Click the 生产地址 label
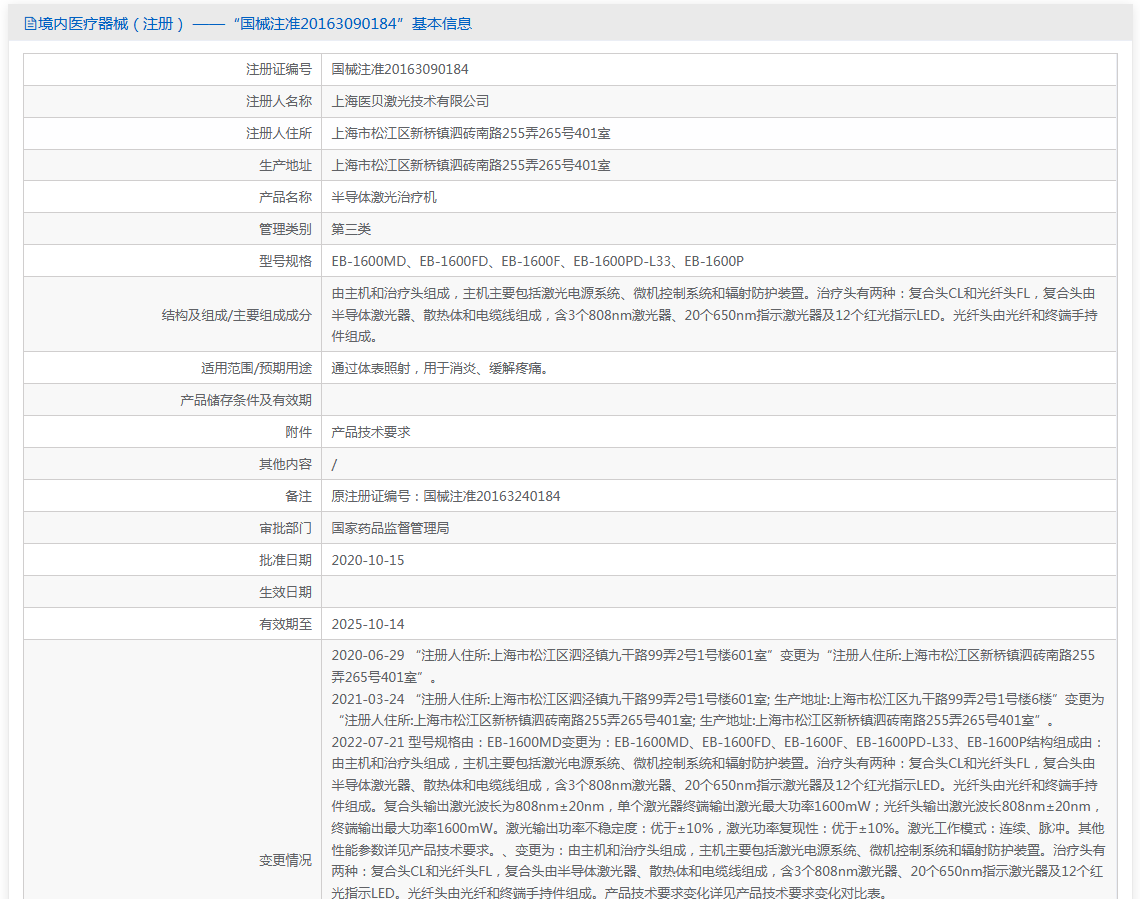 point(285,165)
